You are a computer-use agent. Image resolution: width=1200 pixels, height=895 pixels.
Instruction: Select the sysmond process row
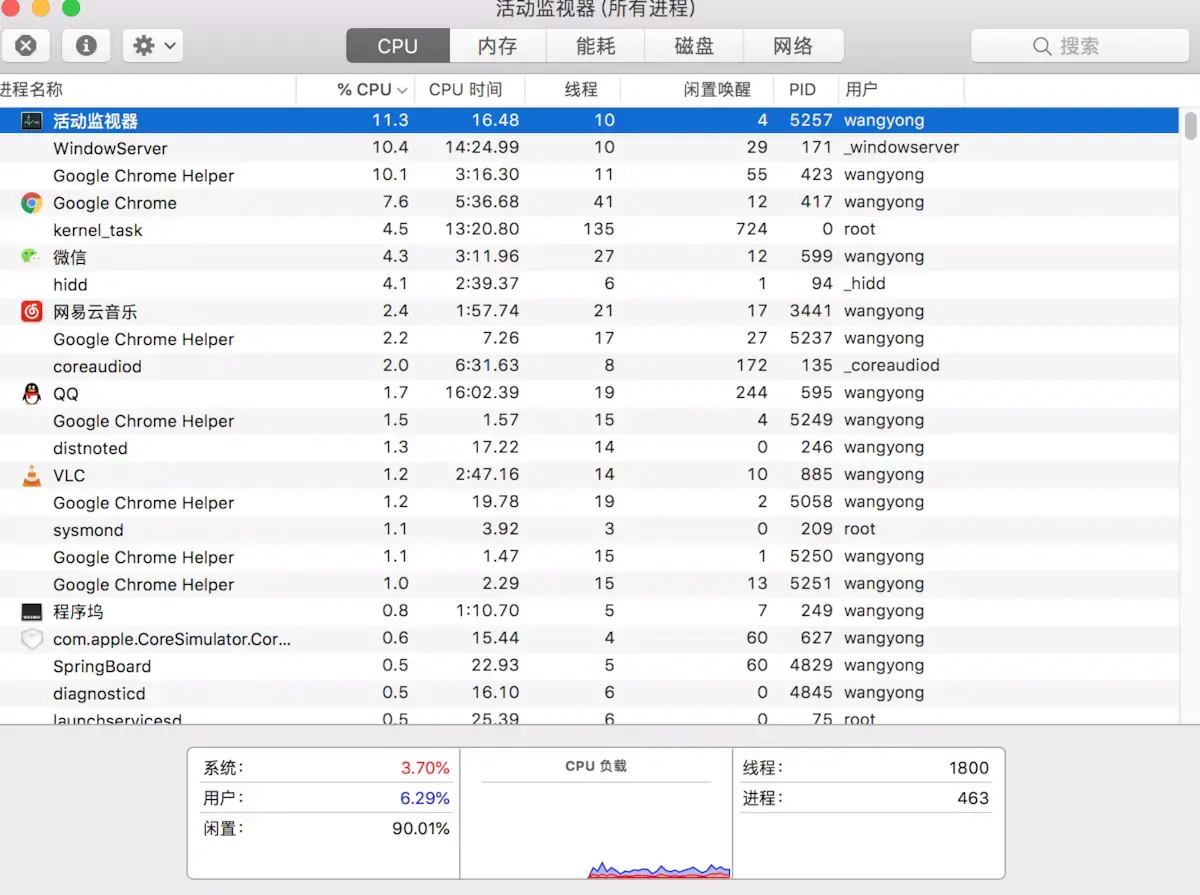pyautogui.click(x=590, y=530)
